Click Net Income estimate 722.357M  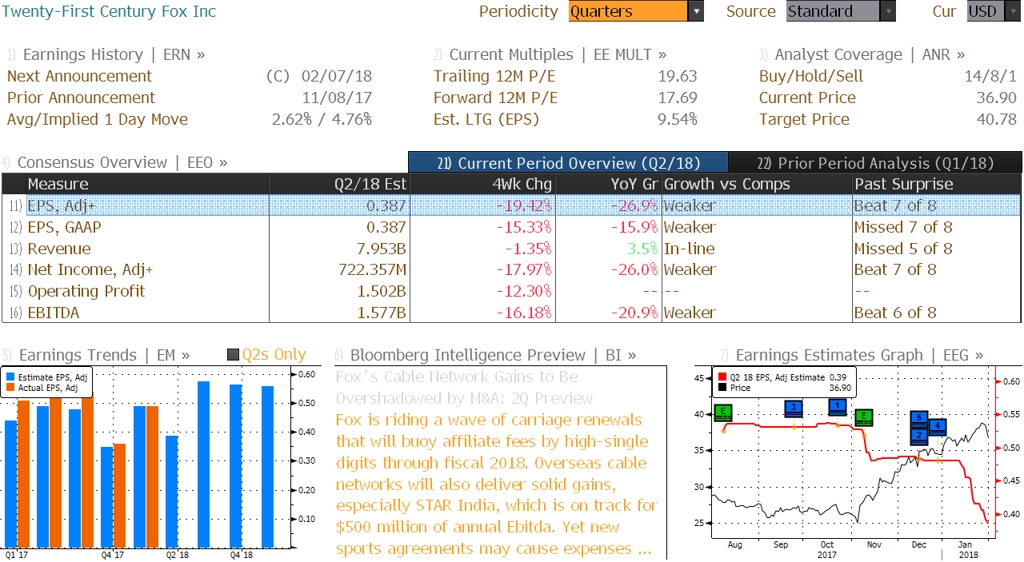coord(372,270)
